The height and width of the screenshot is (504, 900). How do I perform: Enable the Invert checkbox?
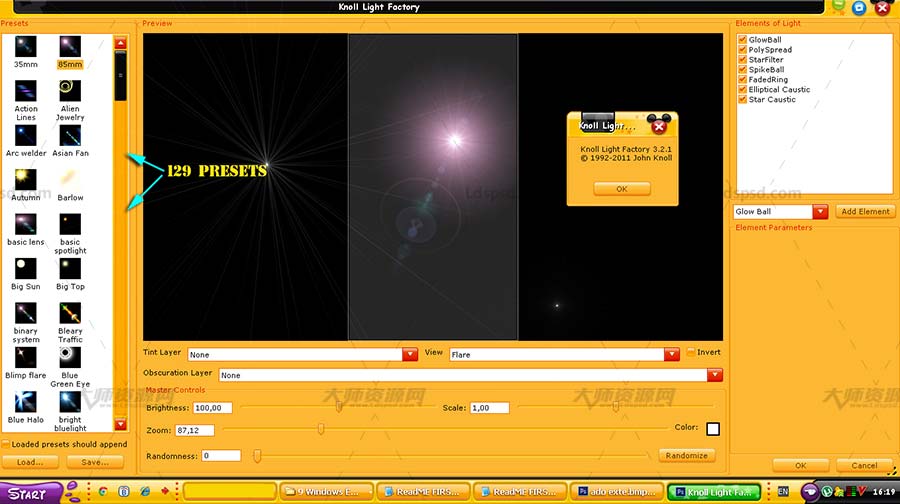pyautogui.click(x=691, y=352)
